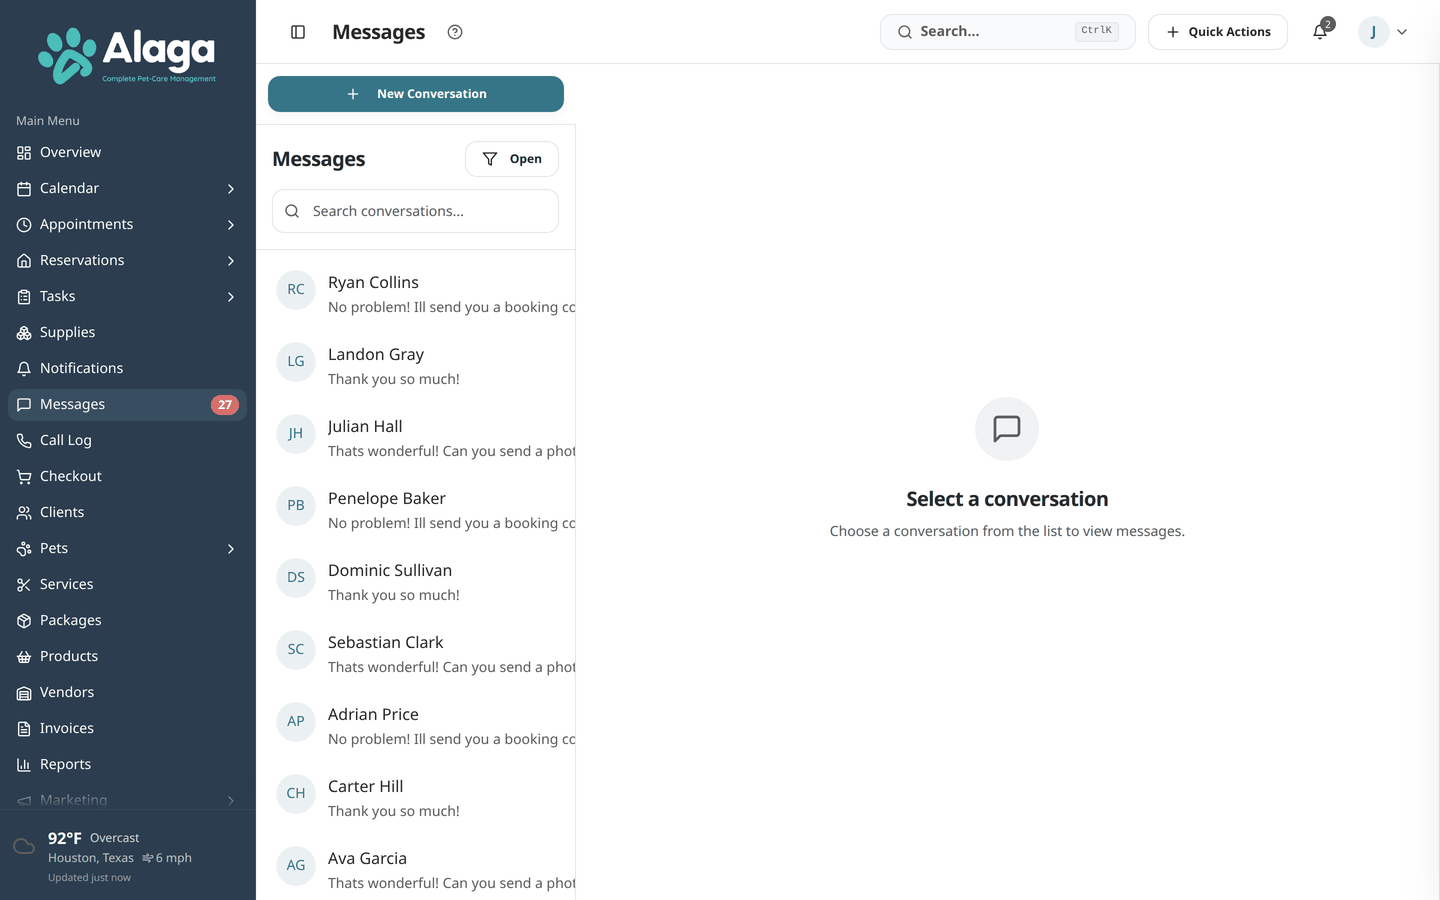The width and height of the screenshot is (1440, 900).
Task: Focus the global Search box in header
Action: pos(1008,32)
